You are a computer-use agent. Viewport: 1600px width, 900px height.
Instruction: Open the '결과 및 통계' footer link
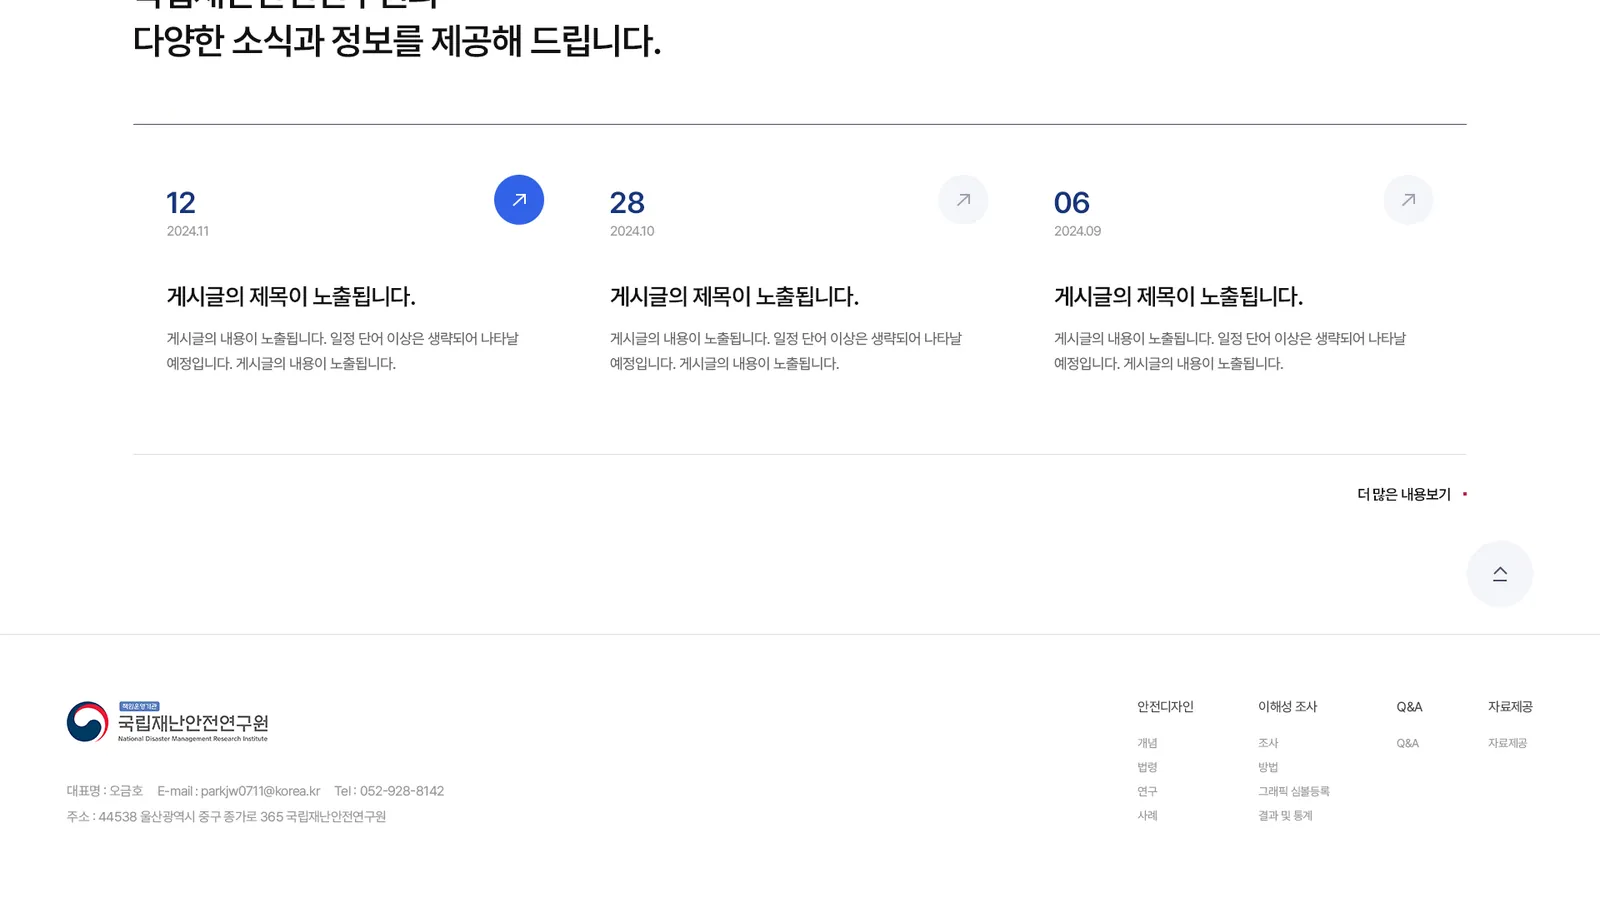pyautogui.click(x=1285, y=815)
